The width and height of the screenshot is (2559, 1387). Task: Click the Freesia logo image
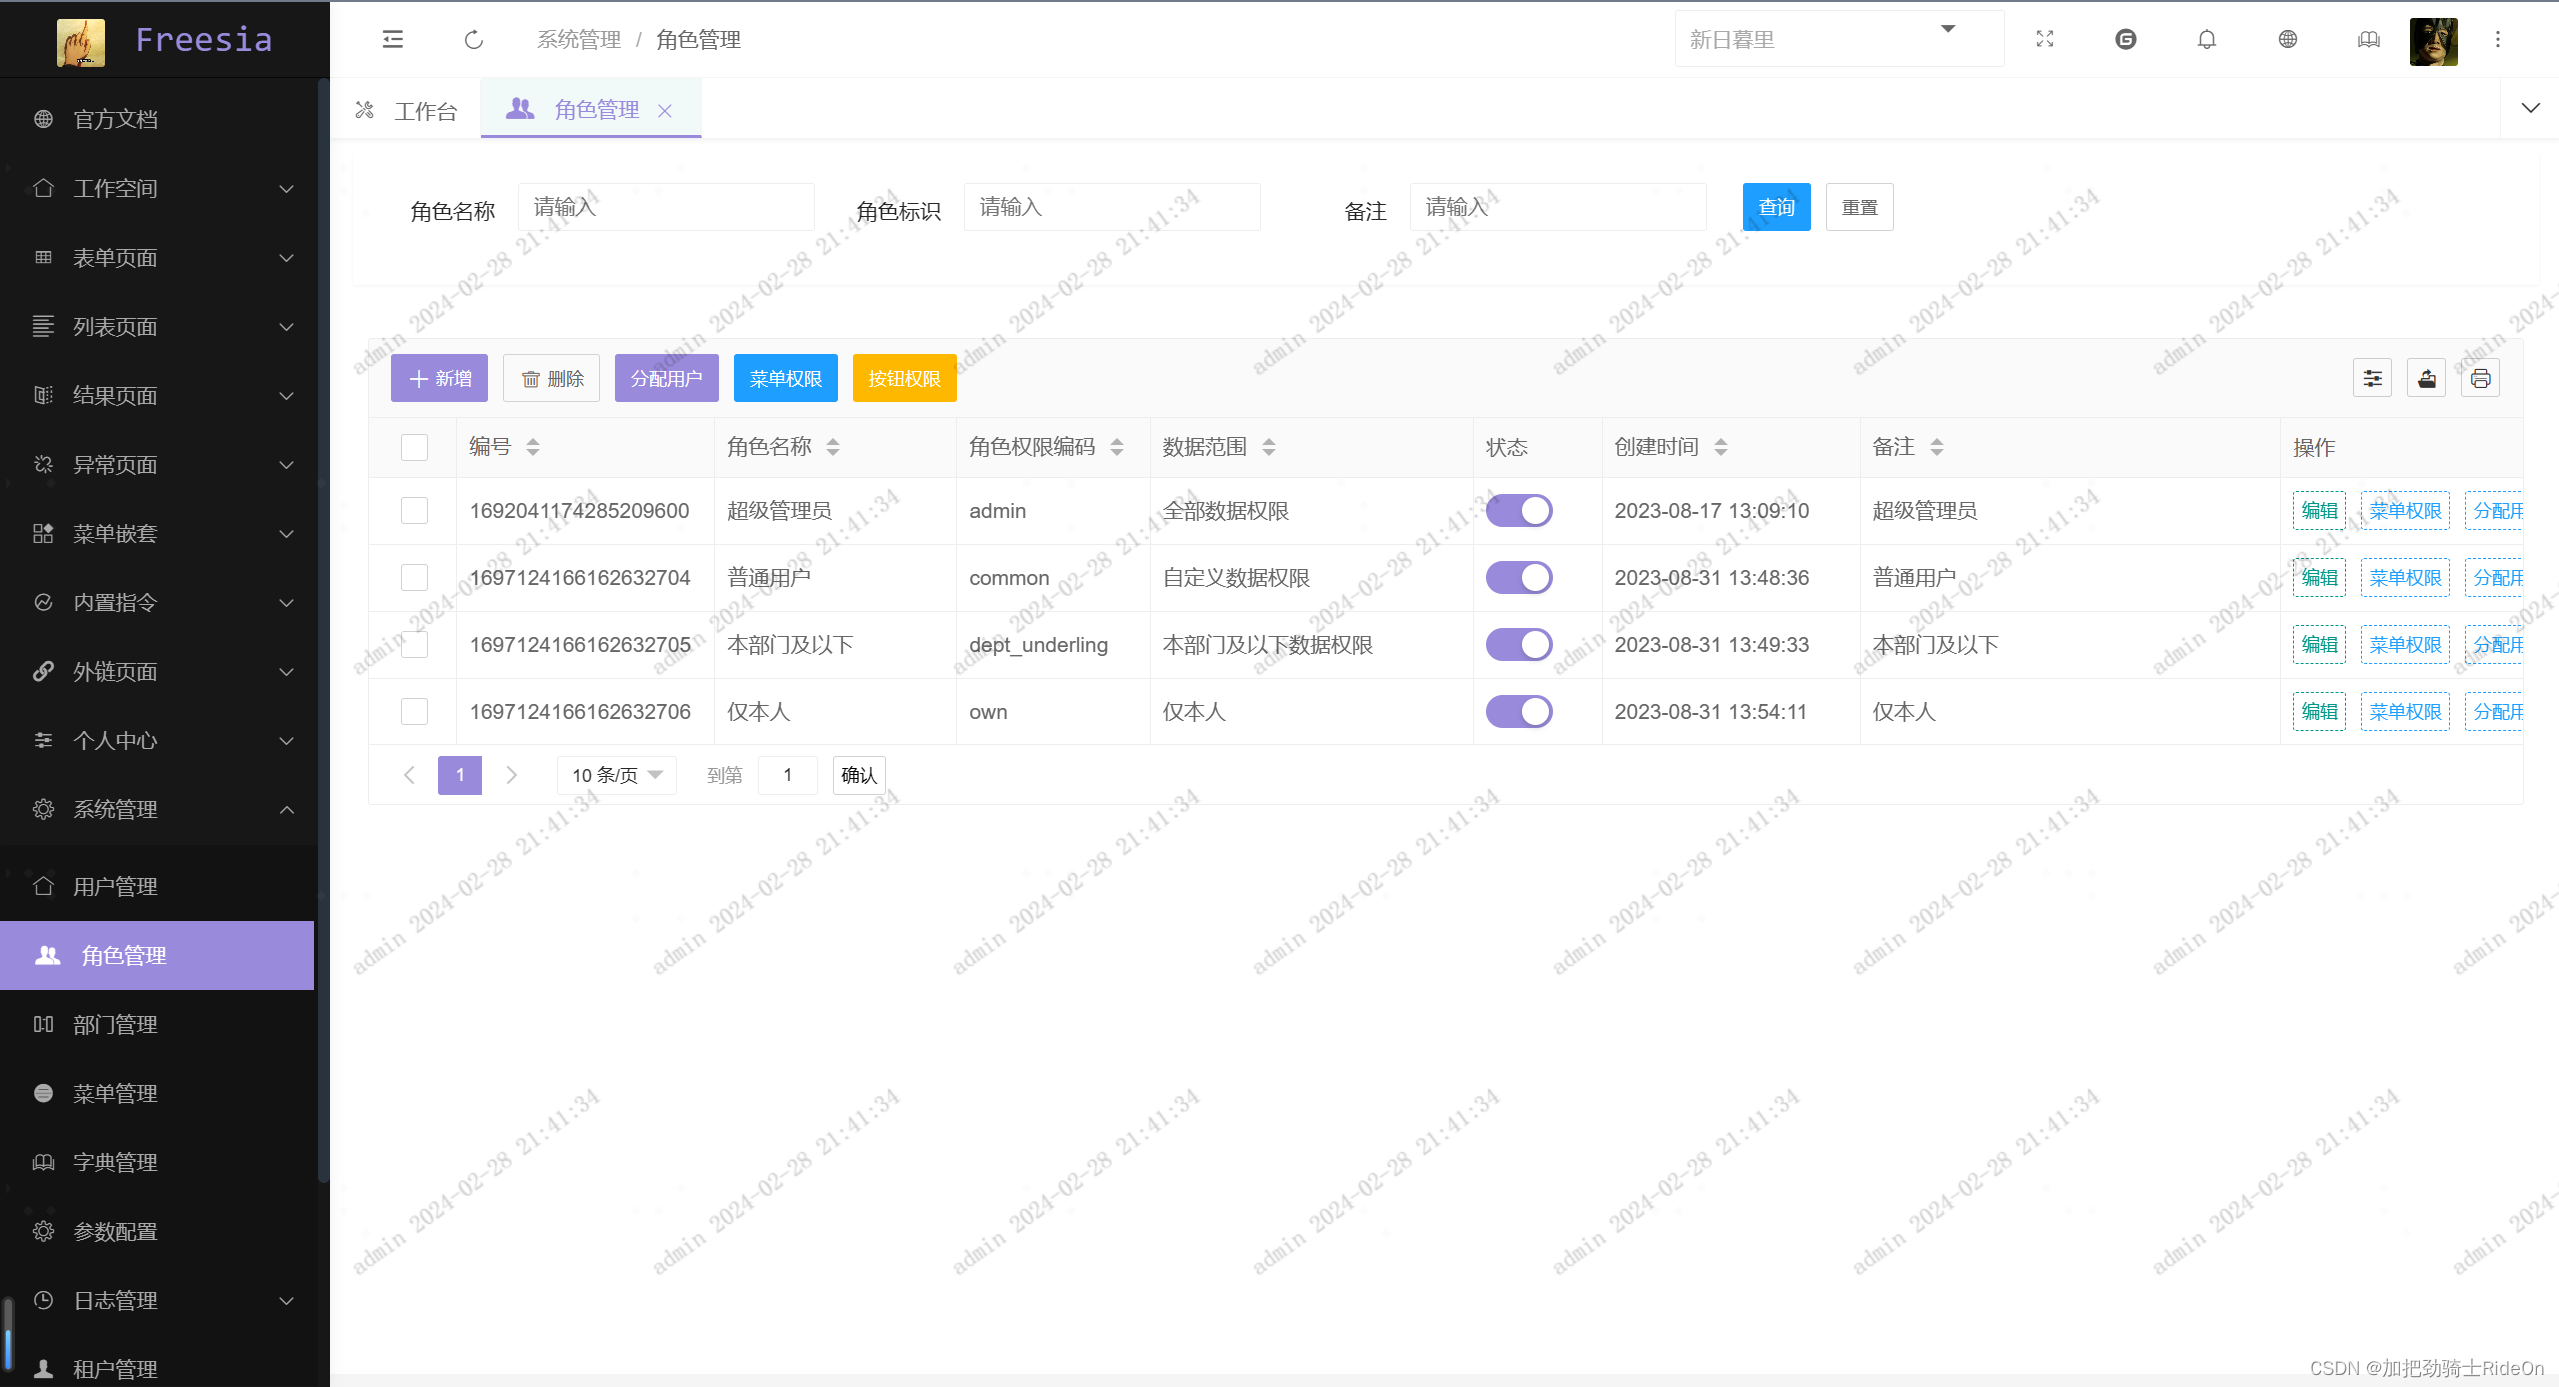click(x=81, y=42)
